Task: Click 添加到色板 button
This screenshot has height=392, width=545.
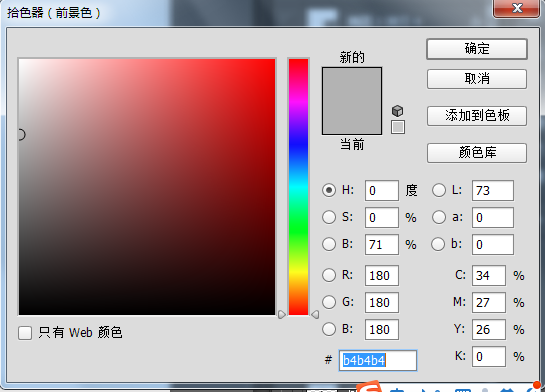Action: pyautogui.click(x=477, y=116)
